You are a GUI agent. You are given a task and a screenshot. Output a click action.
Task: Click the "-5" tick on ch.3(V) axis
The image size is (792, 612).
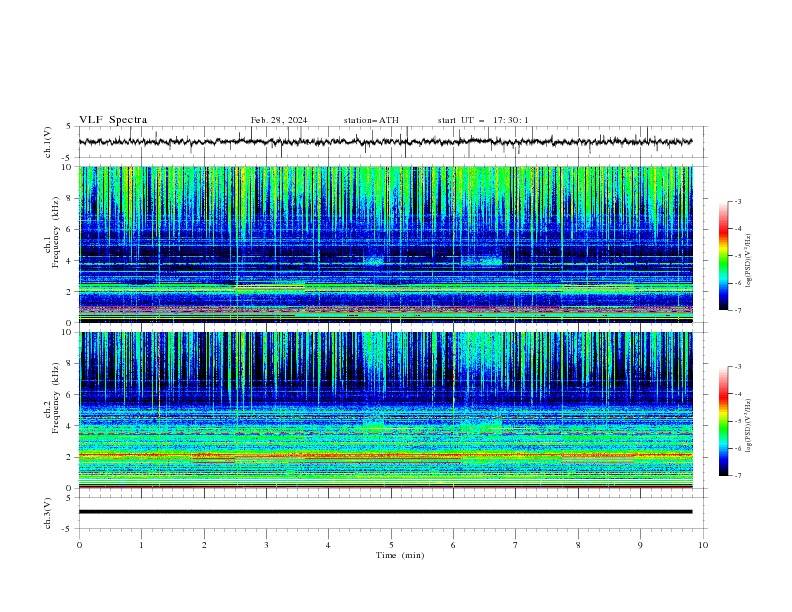[x=67, y=529]
